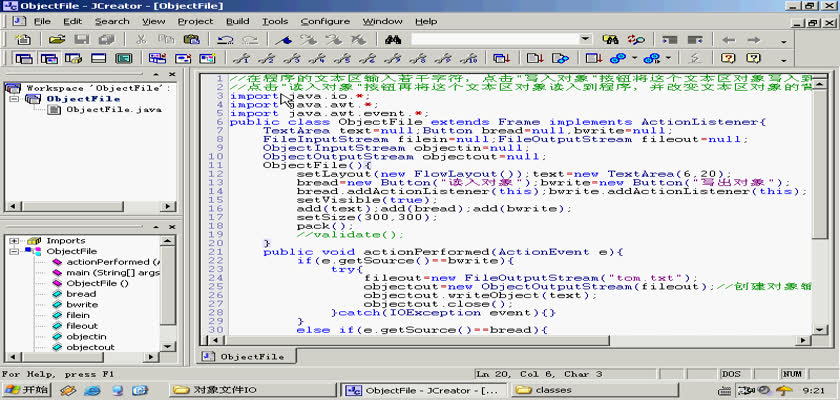Click the Paste clipboard icon
The height and width of the screenshot is (400, 840).
pyautogui.click(x=191, y=40)
